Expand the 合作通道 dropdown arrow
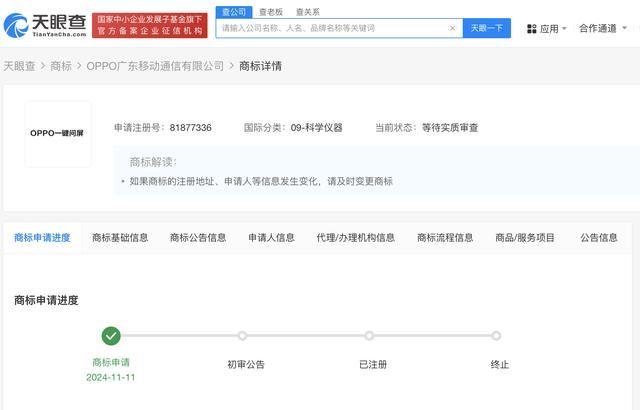This screenshot has height=410, width=640. (x=624, y=28)
